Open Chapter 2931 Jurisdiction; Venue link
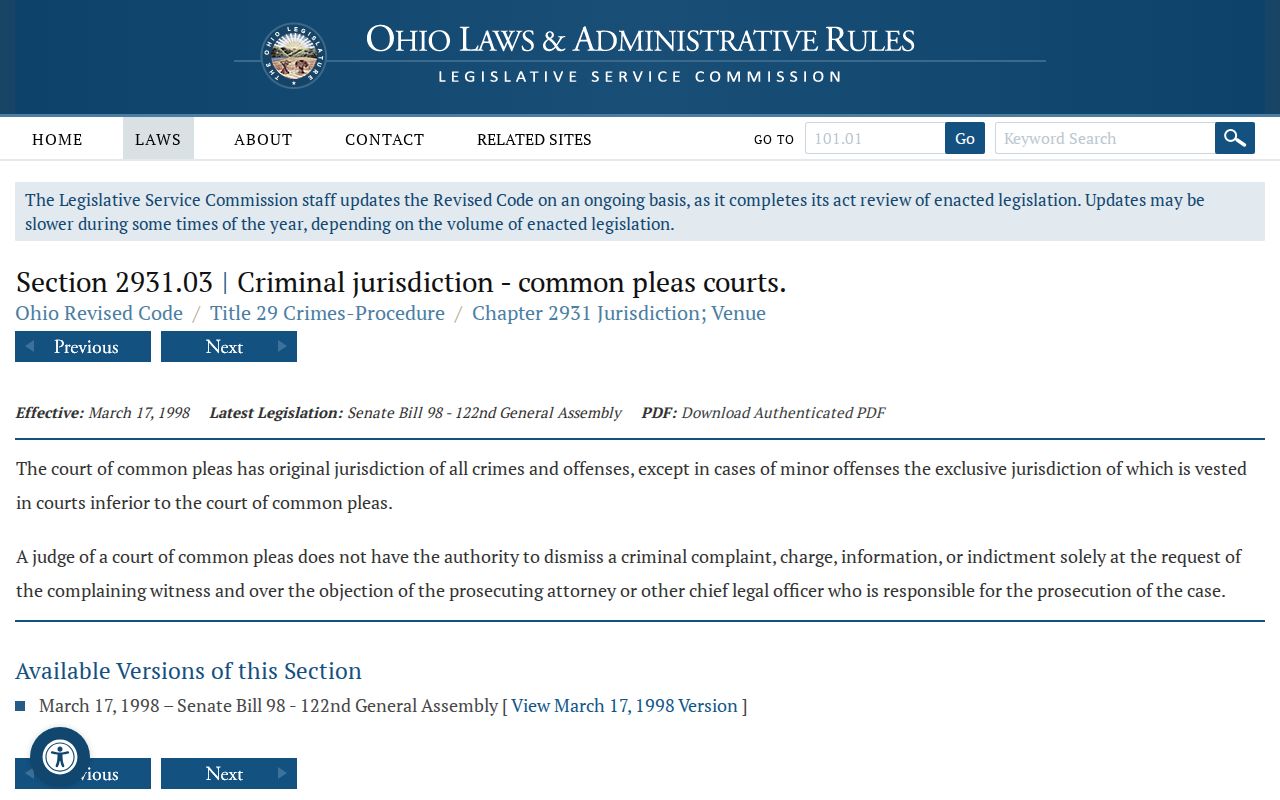This screenshot has height=800, width=1280. click(x=619, y=313)
